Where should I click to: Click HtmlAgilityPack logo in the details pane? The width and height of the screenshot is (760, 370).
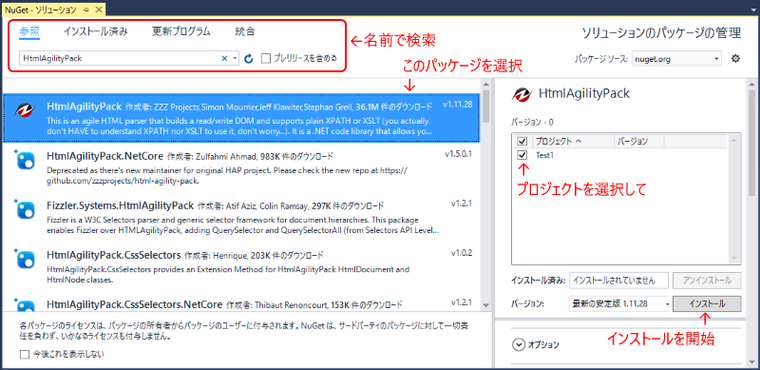[x=522, y=95]
